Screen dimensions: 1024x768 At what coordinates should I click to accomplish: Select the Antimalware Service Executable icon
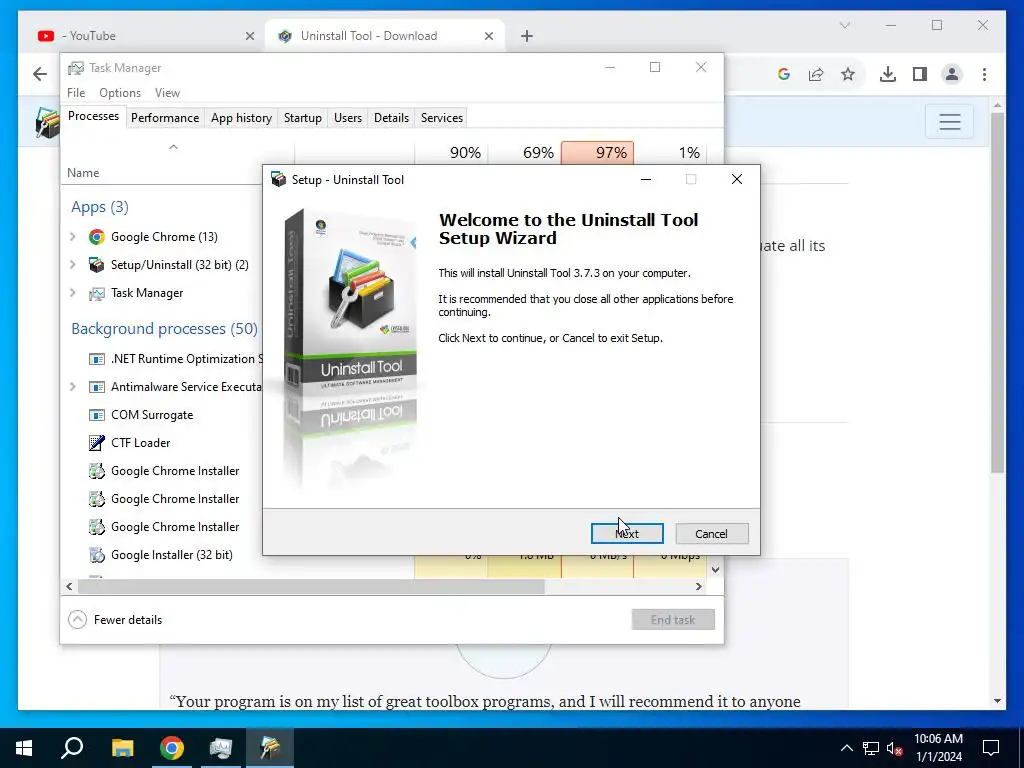click(97, 387)
